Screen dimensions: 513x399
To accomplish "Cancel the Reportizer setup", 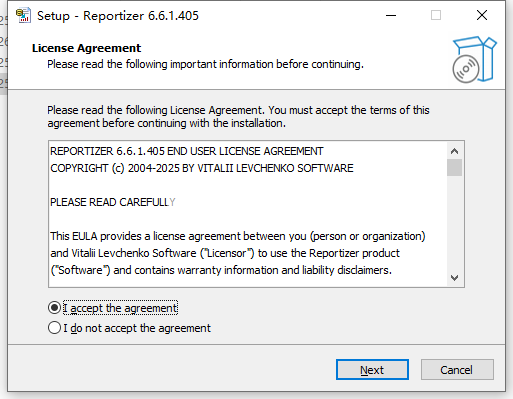I will pos(457,370).
